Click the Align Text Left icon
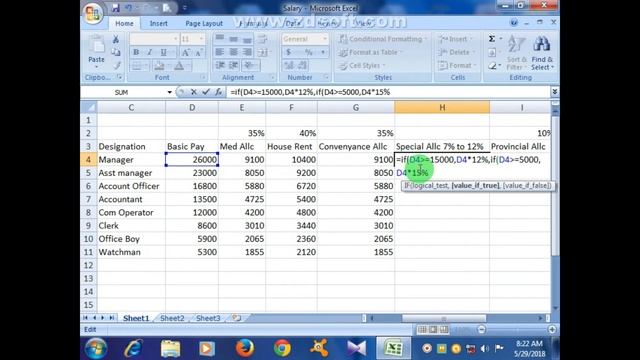The height and width of the screenshot is (360, 640). [x=220, y=52]
